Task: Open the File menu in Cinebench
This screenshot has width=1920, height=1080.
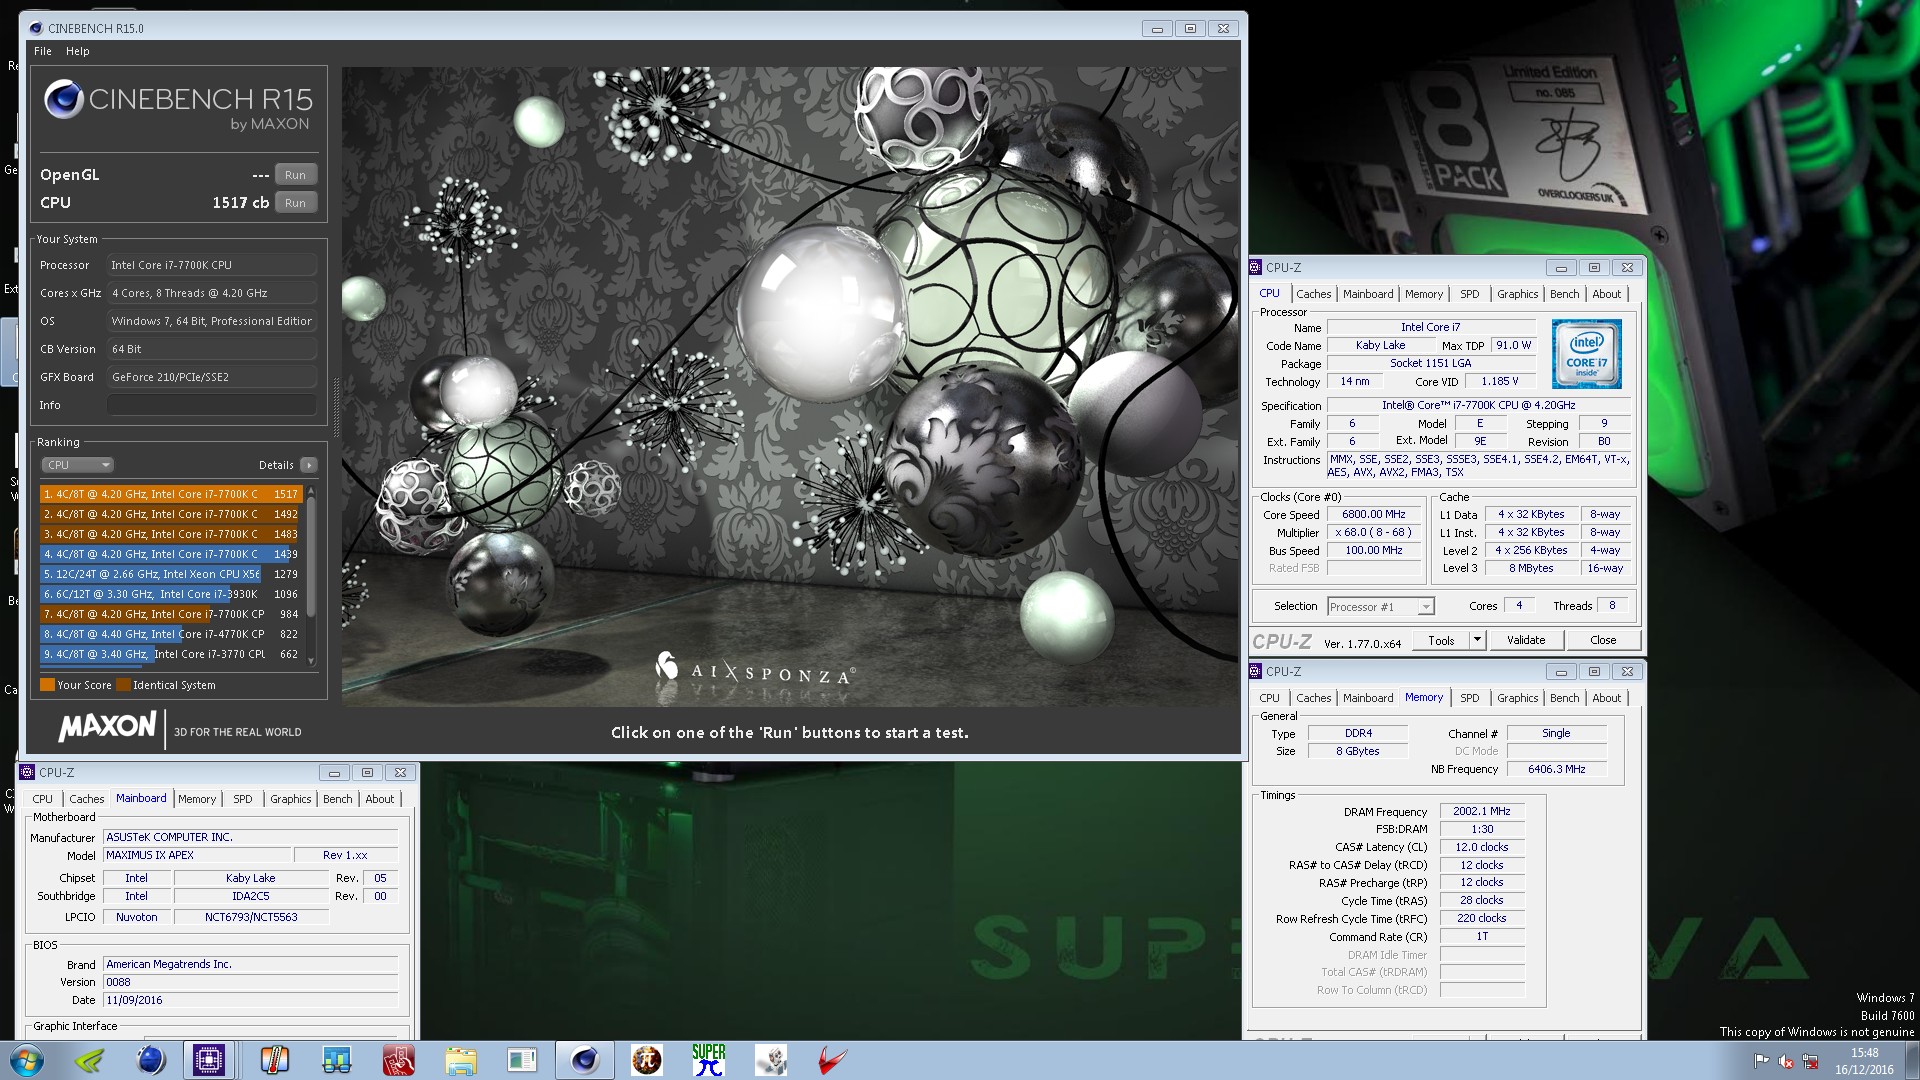Action: pyautogui.click(x=43, y=51)
